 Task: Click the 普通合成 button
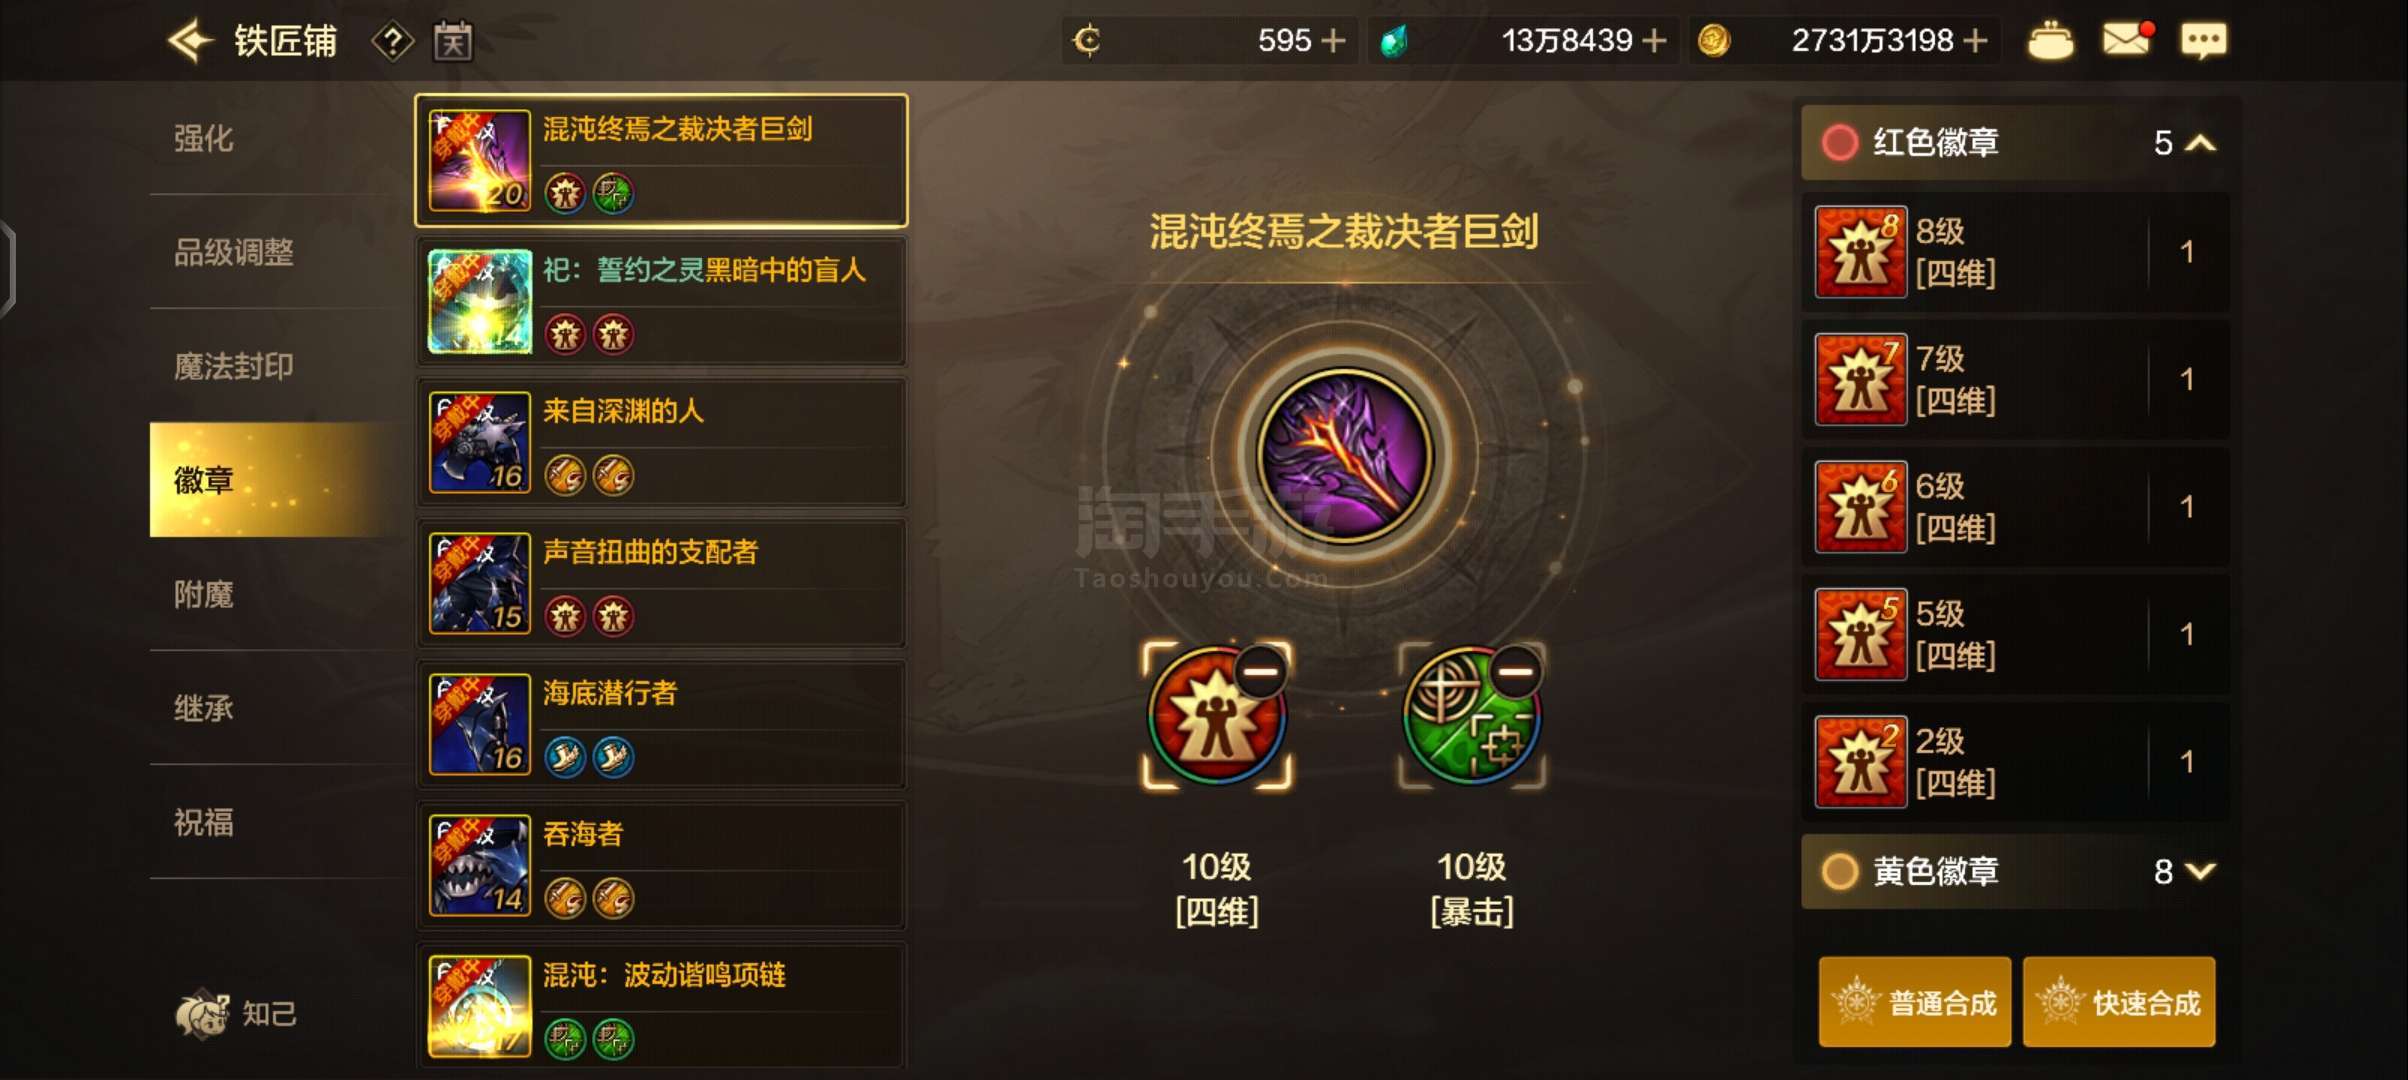coord(1914,1002)
